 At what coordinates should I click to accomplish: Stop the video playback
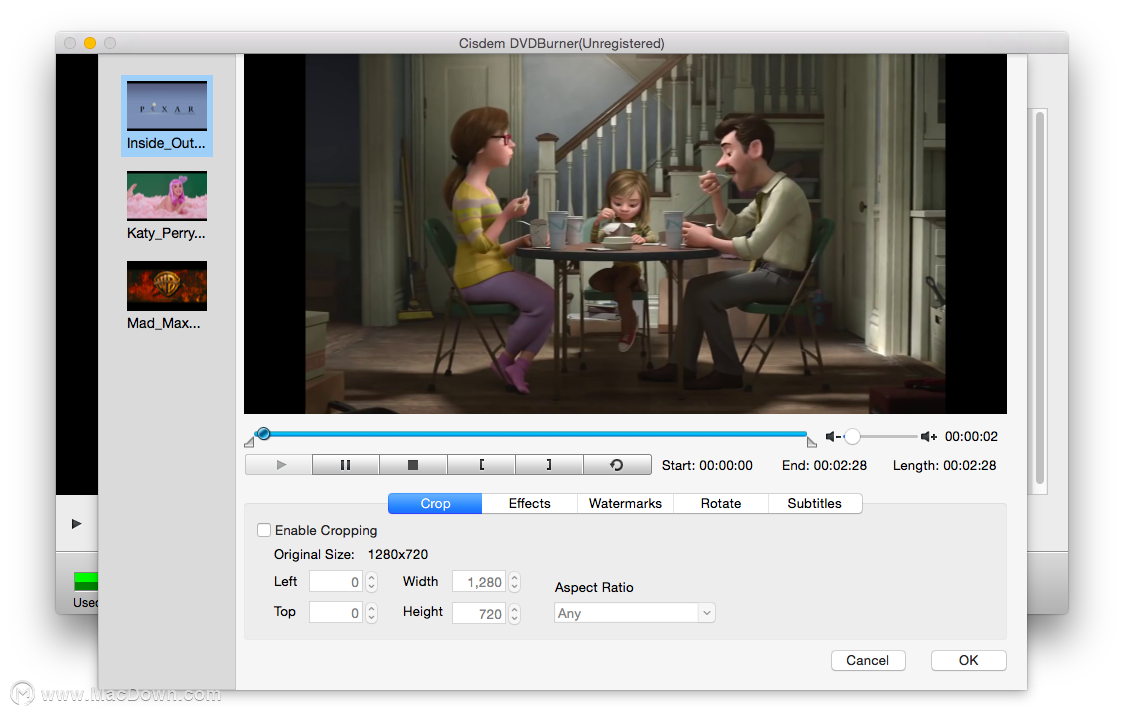[413, 465]
